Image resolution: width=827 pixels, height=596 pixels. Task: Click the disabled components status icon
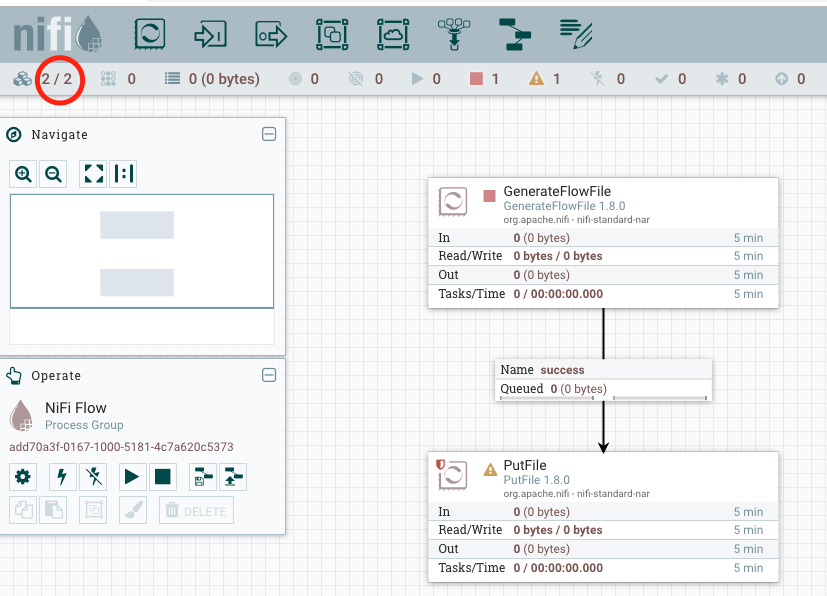coord(597,79)
